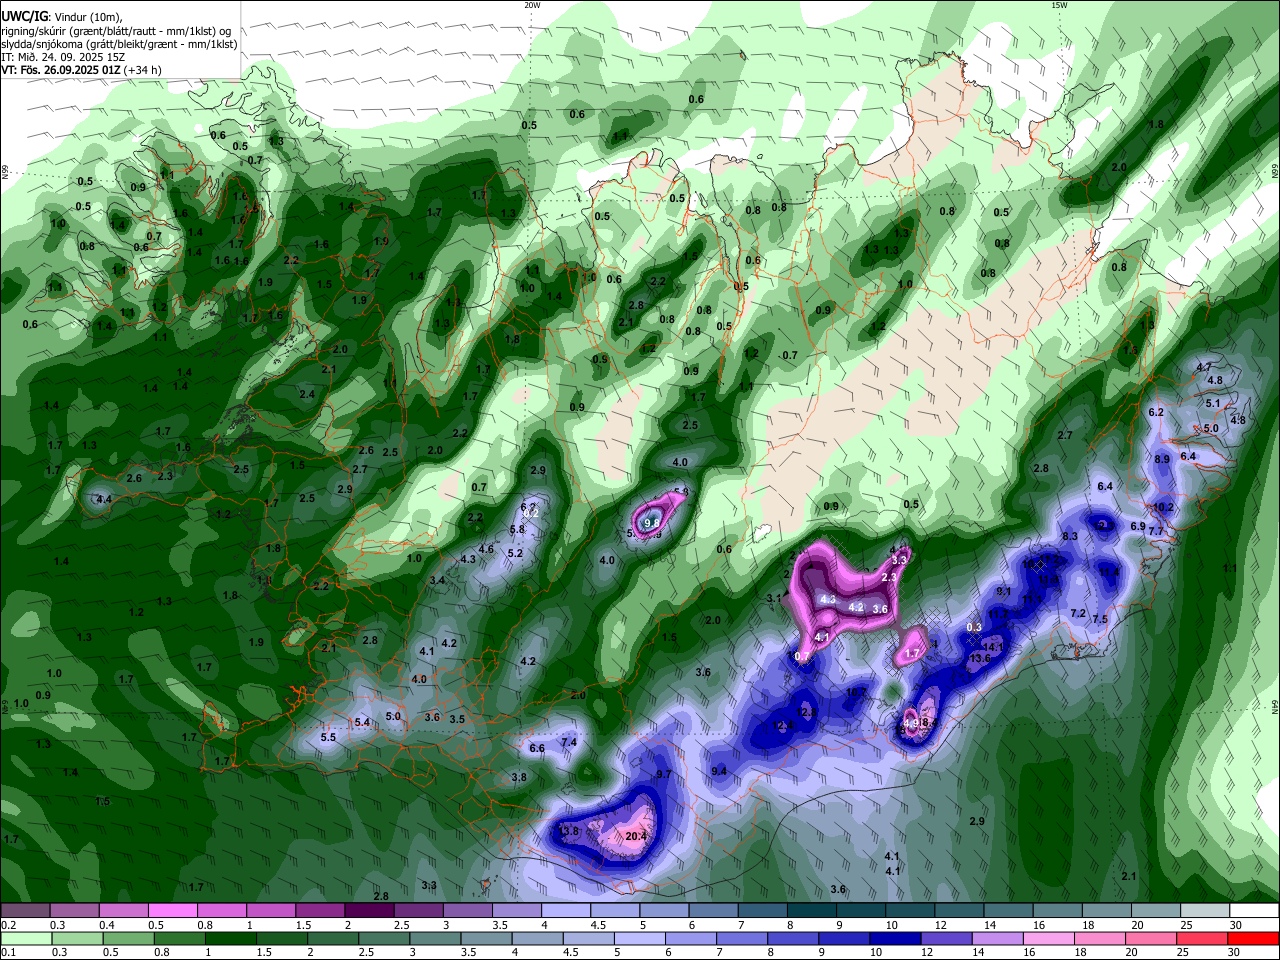Click the white 30 swatch in the top legend row
This screenshot has width=1280, height=960.
1254,910
